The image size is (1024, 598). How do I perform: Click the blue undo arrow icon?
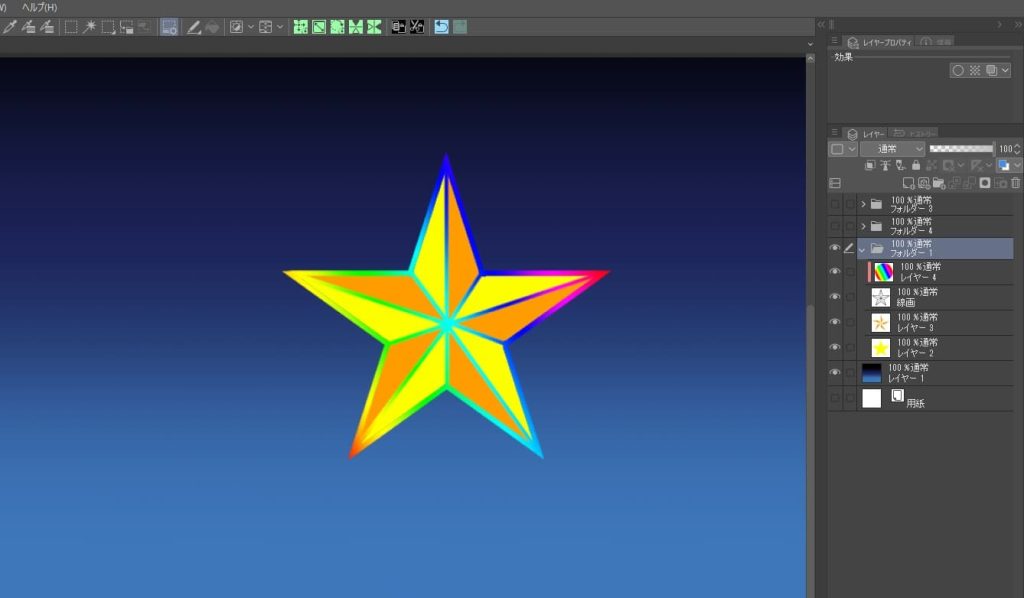[441, 27]
